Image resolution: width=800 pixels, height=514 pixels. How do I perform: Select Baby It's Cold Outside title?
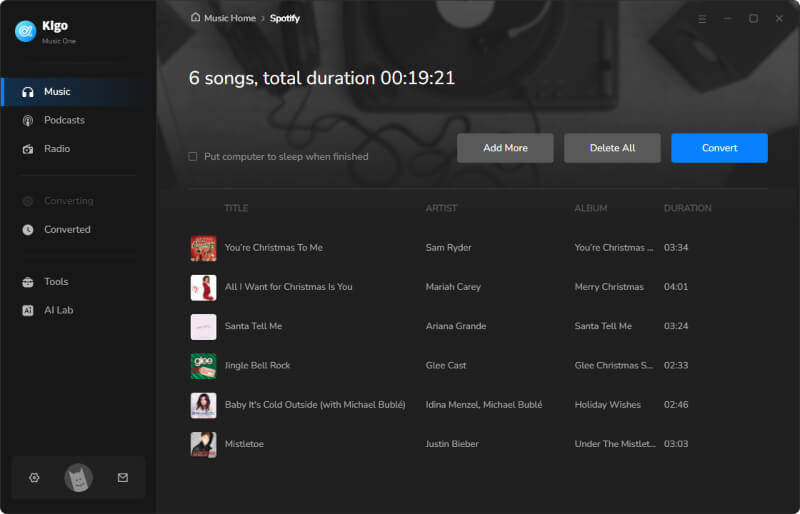[x=315, y=405]
